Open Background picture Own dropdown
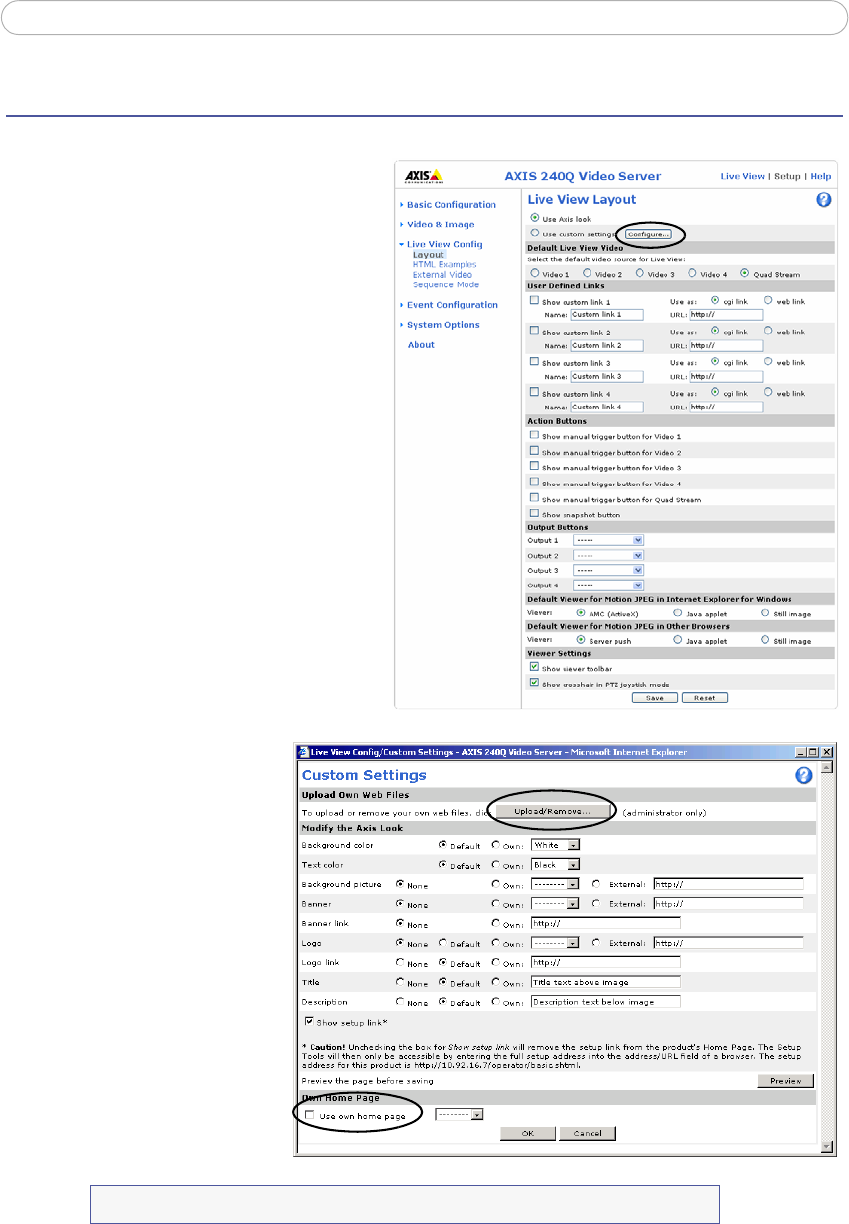The image size is (849, 1224). tap(556, 884)
